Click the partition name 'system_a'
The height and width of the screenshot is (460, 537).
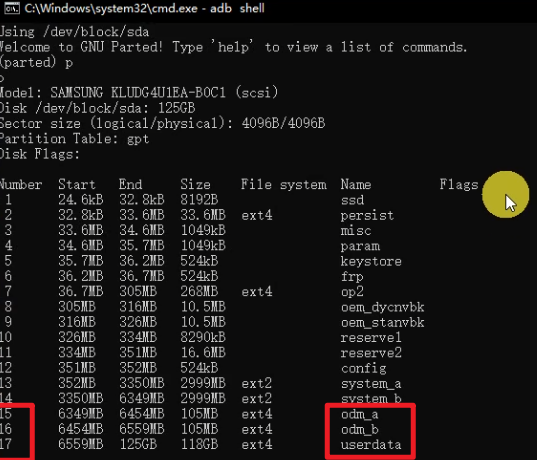(x=371, y=384)
